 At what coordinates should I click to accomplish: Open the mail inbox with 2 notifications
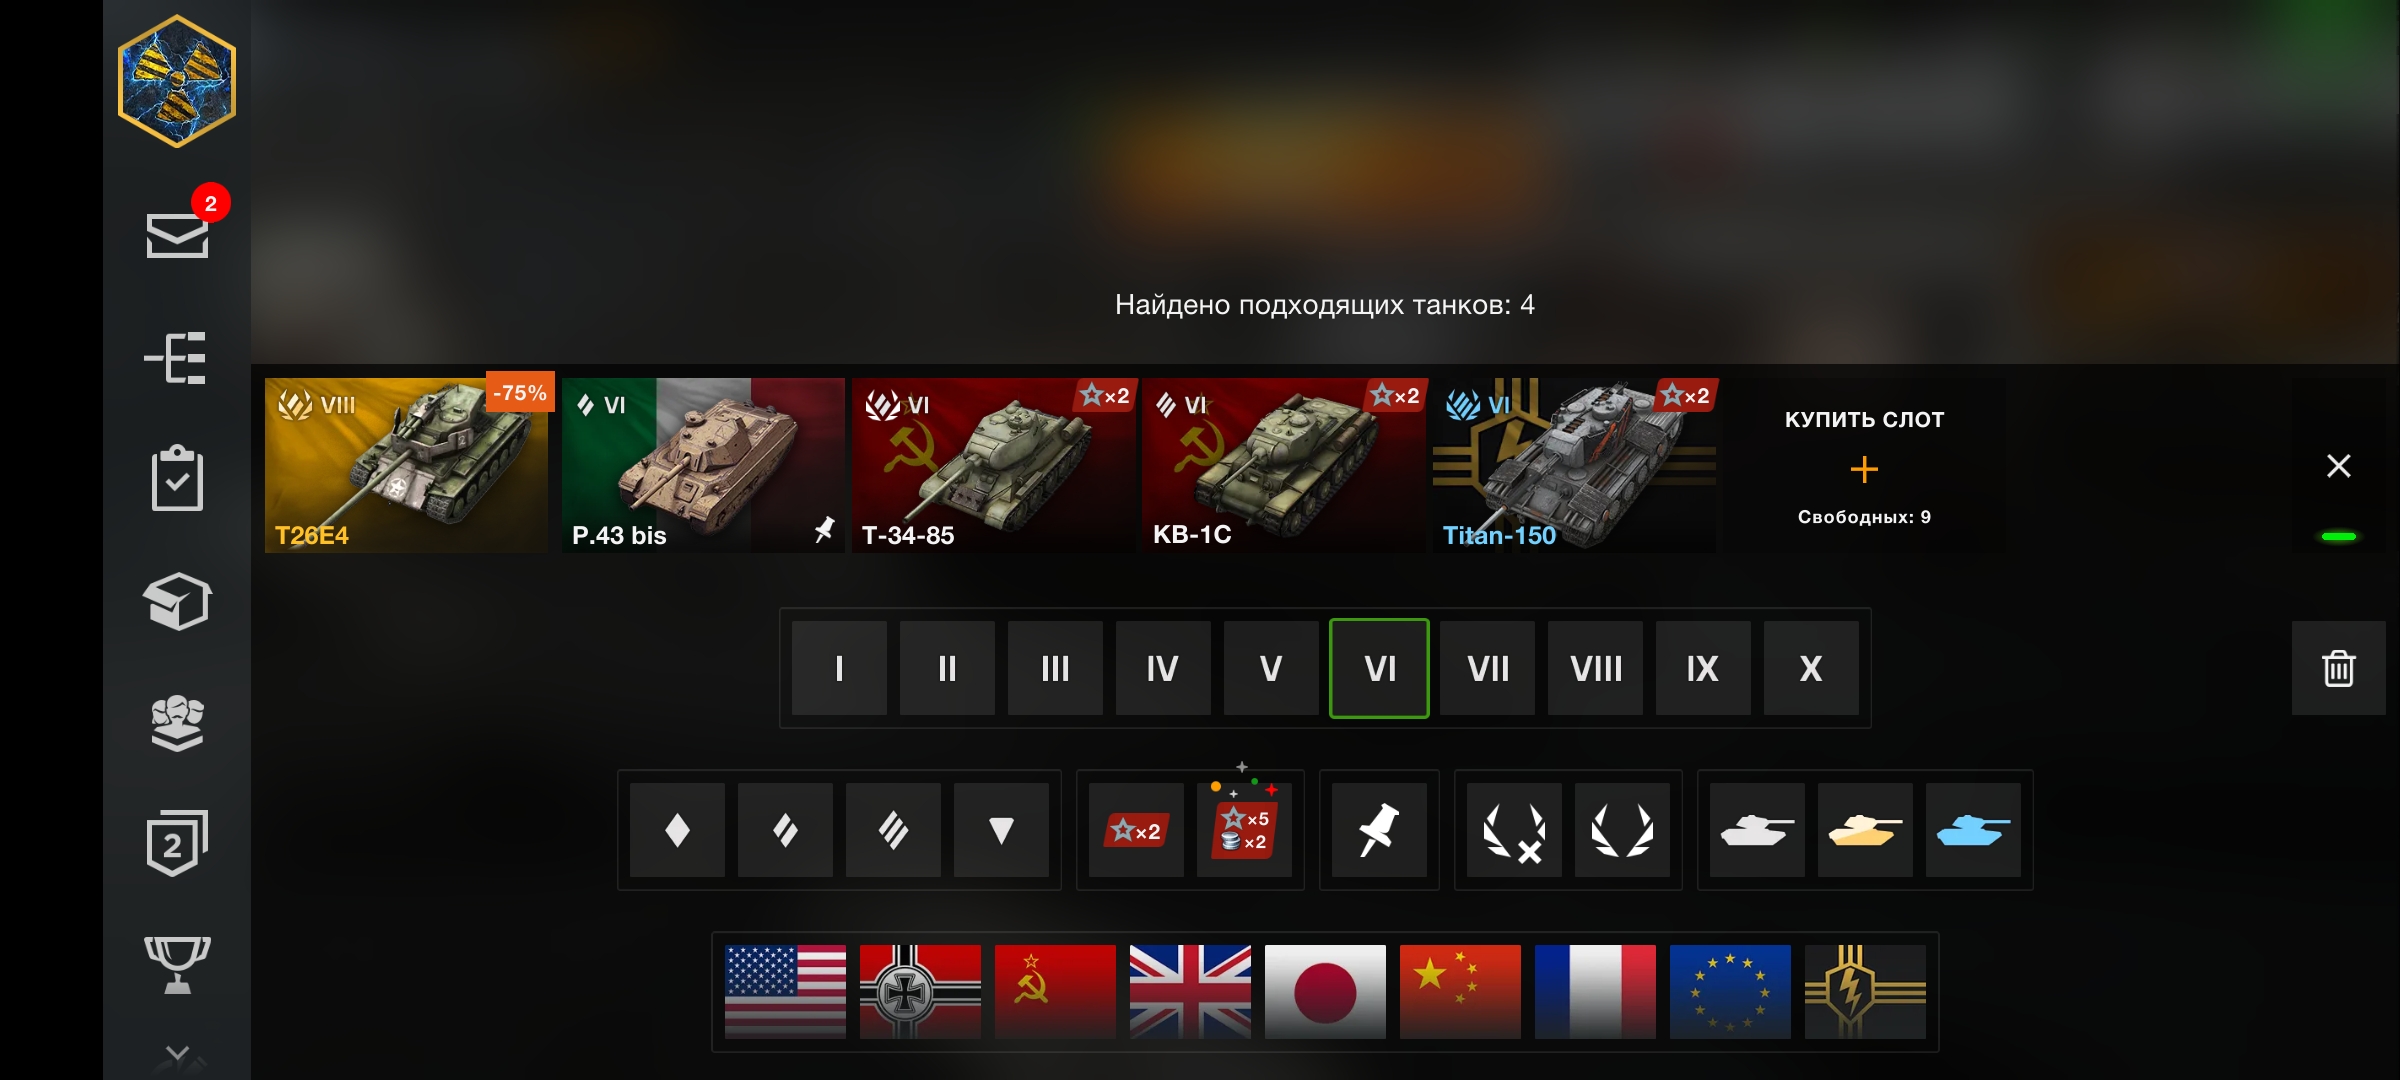178,235
